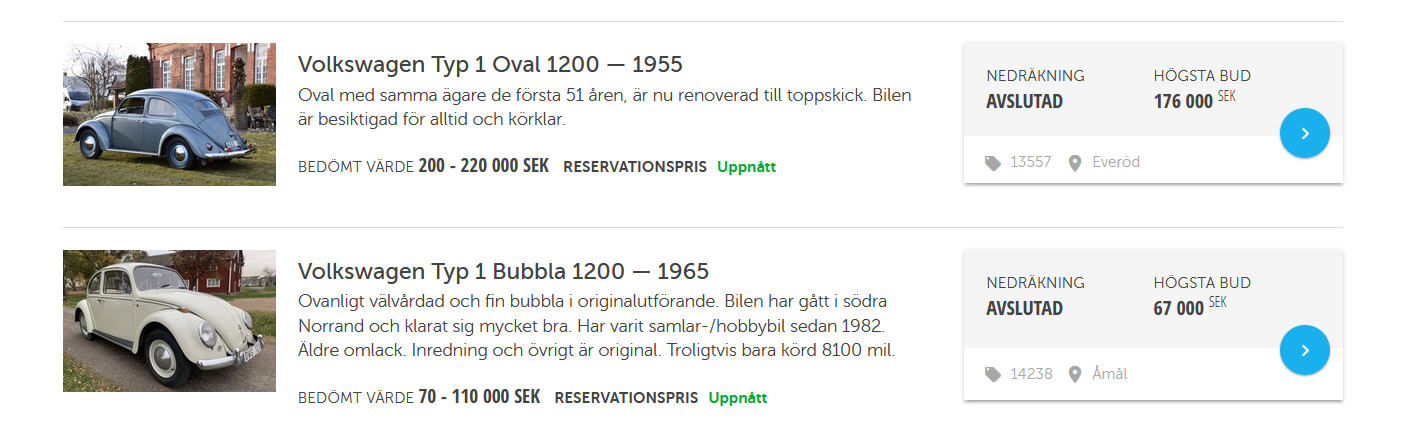
Task: Click the tag icon next to 13557
Action: point(993,163)
